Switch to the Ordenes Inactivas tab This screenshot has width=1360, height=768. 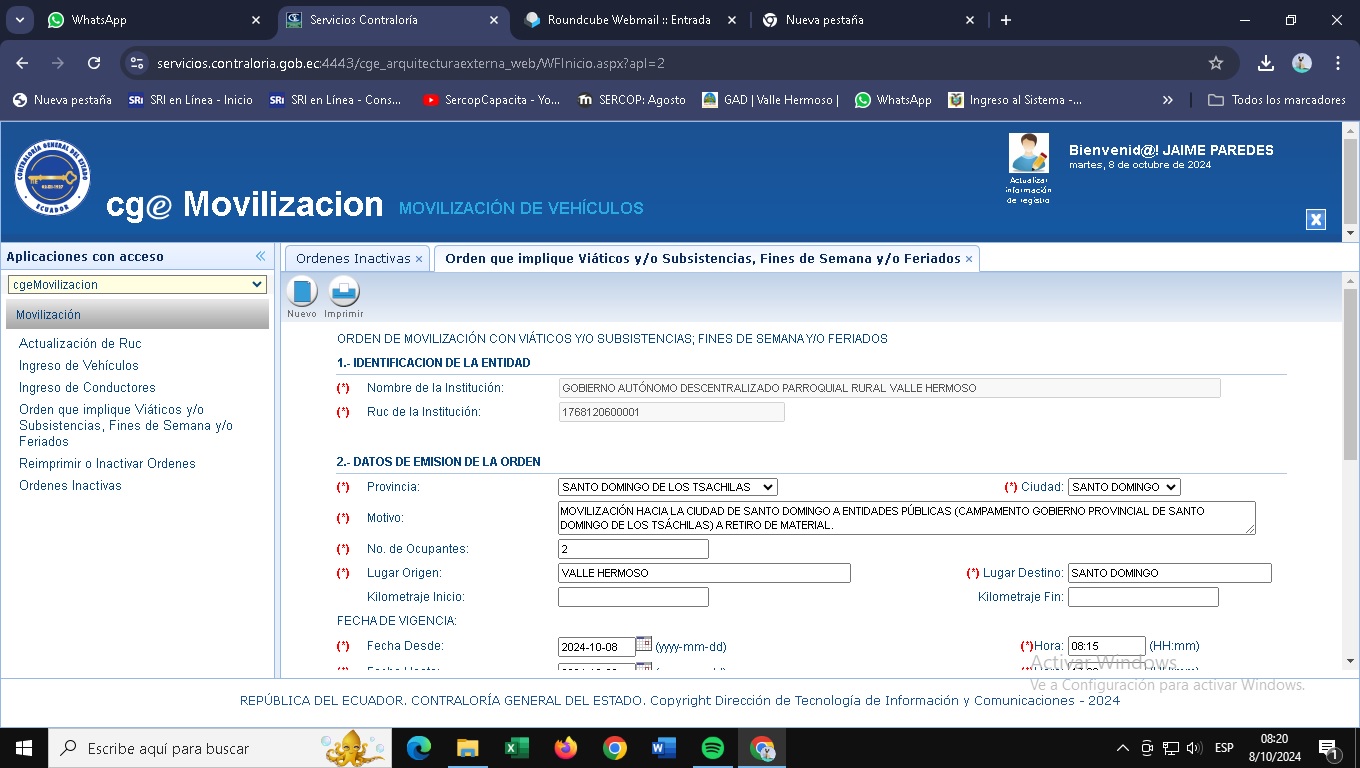353,258
